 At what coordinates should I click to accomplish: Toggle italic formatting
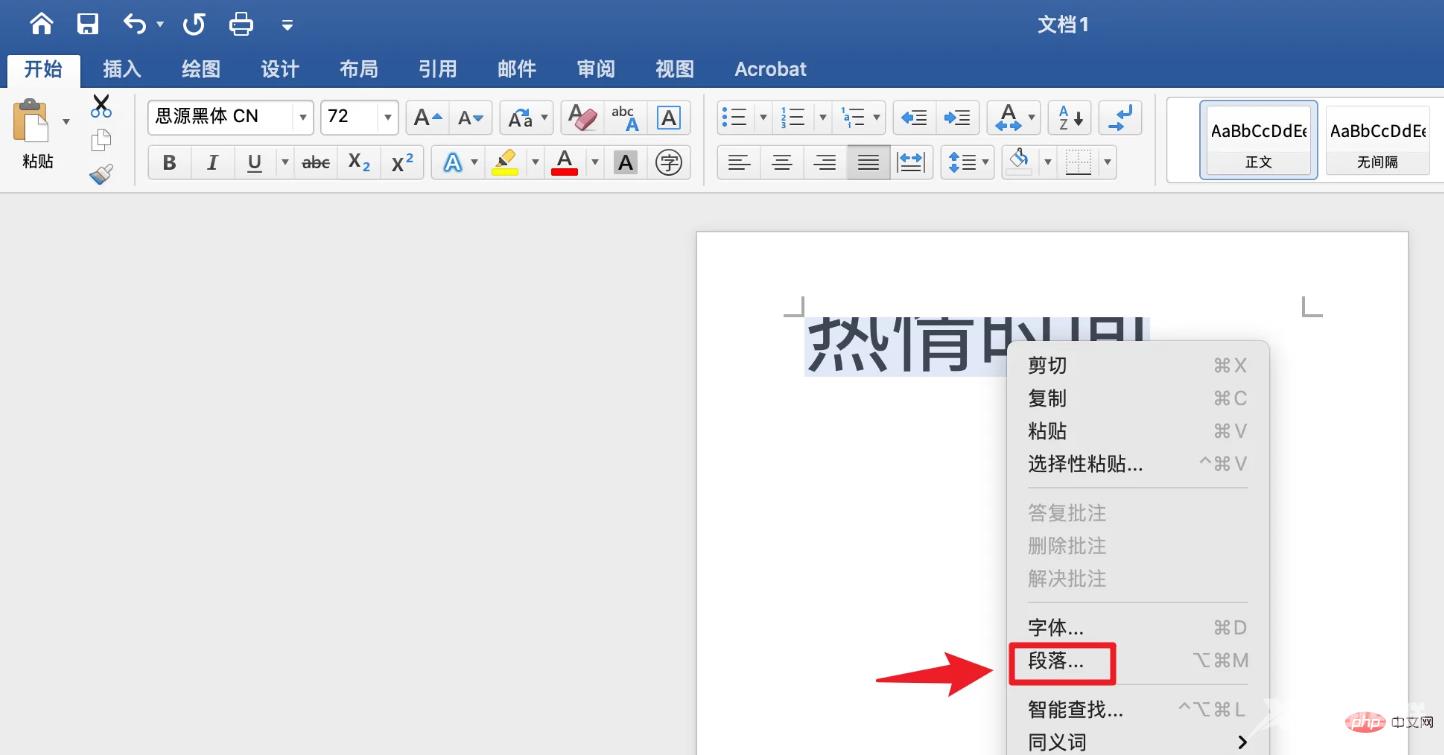(x=212, y=162)
